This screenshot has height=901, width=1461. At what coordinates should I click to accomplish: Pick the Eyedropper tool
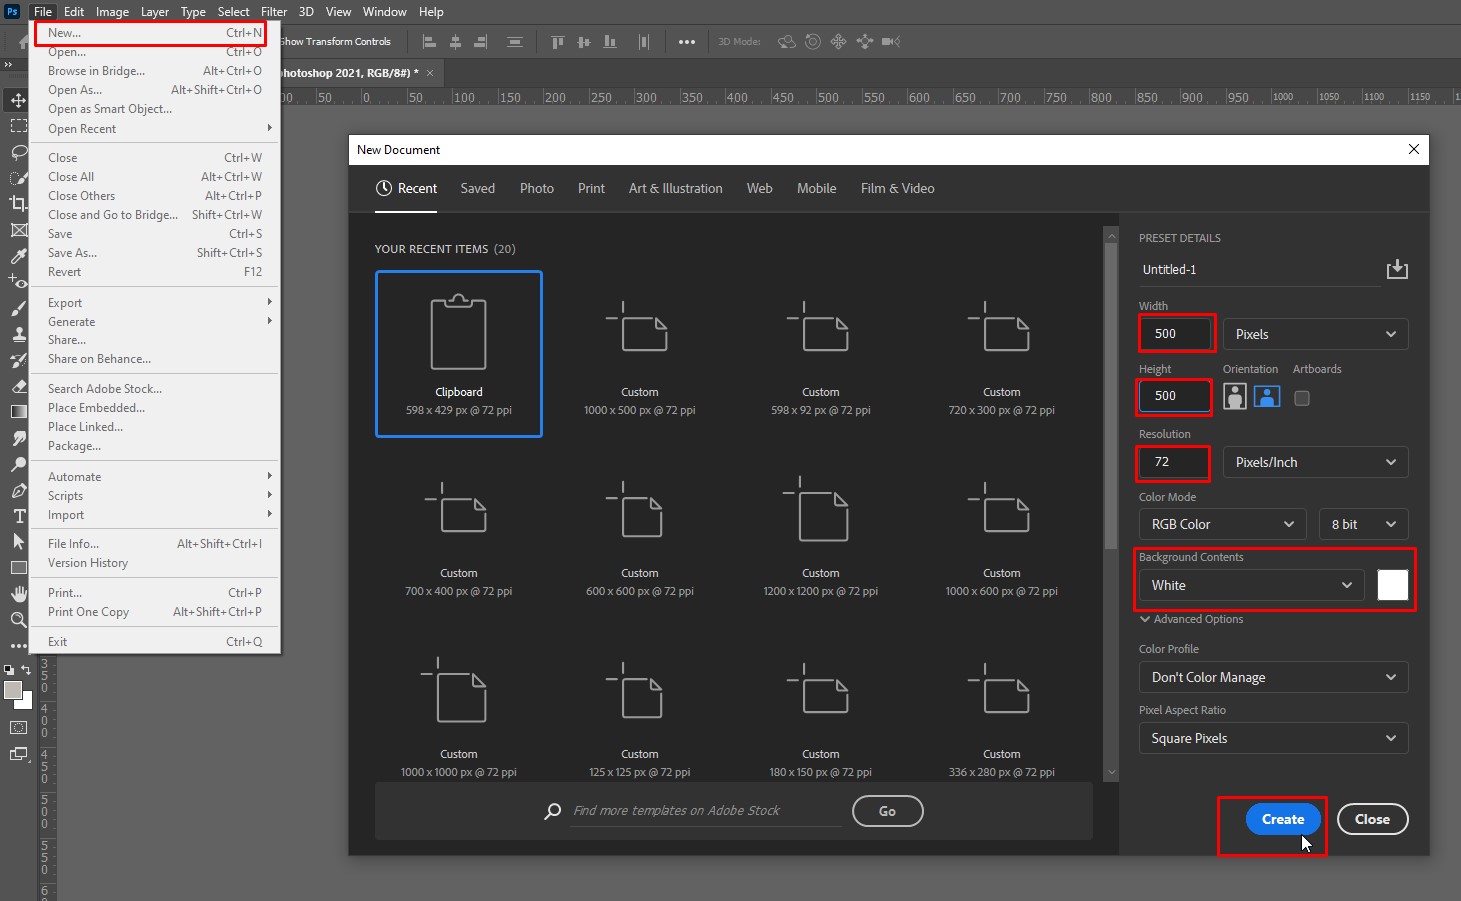[x=18, y=256]
